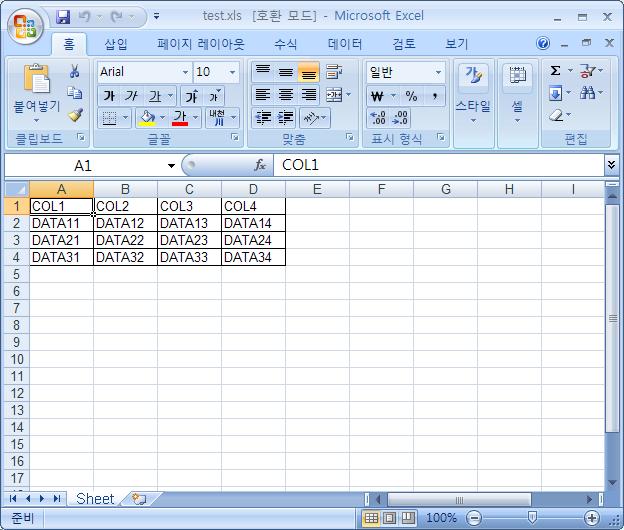This screenshot has height=530, width=624.
Task: Click the Merge and Center icon
Action: tap(332, 95)
